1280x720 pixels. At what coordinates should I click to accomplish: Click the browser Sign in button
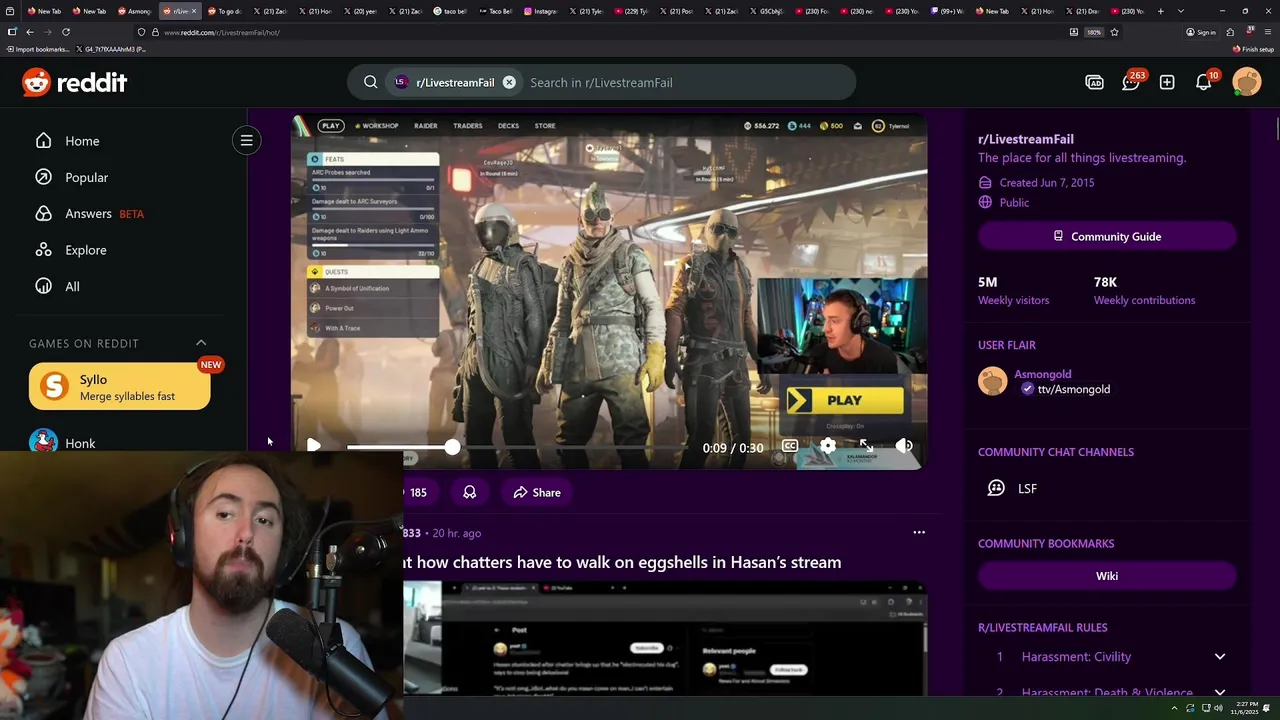pos(1200,32)
